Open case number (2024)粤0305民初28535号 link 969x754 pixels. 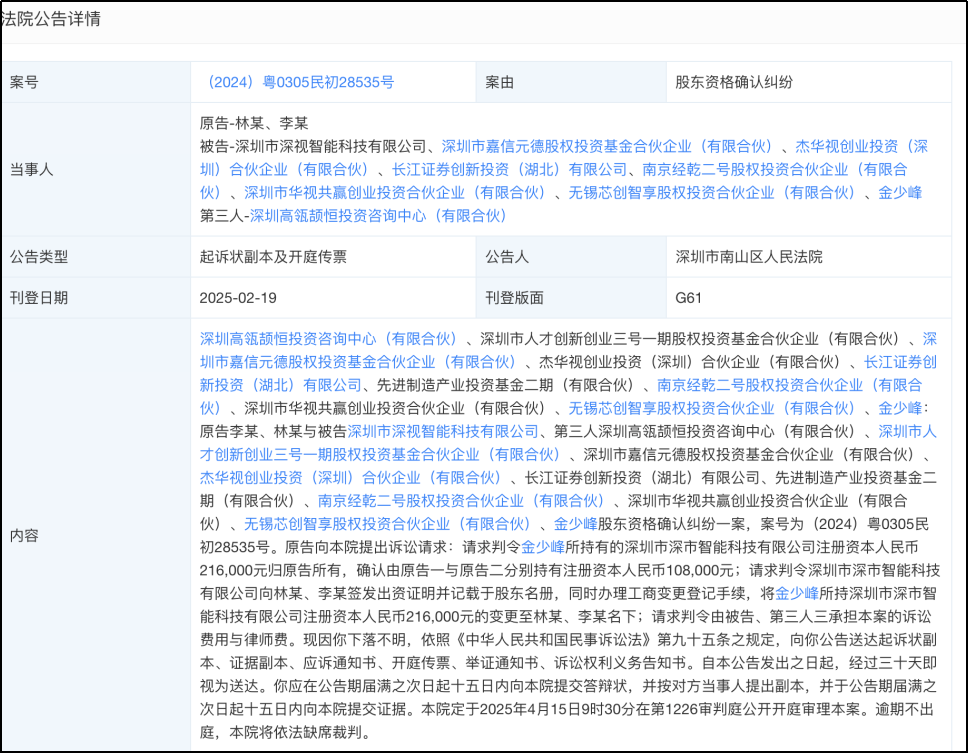pyautogui.click(x=297, y=82)
